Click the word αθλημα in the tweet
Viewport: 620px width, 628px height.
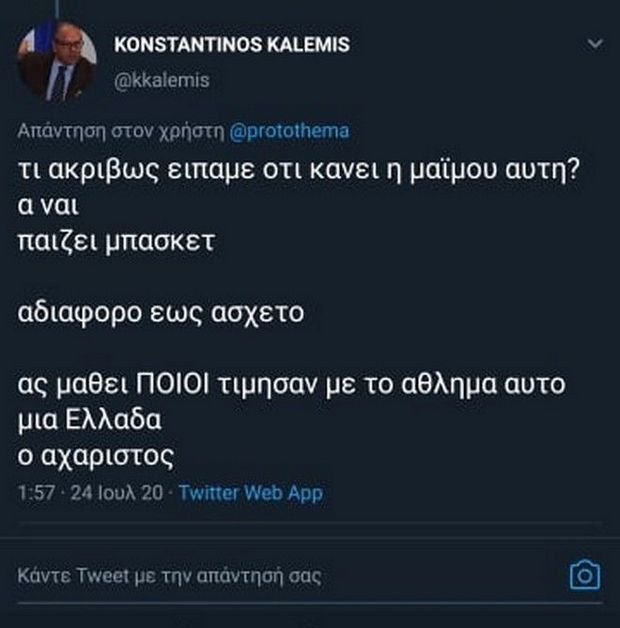(446, 384)
